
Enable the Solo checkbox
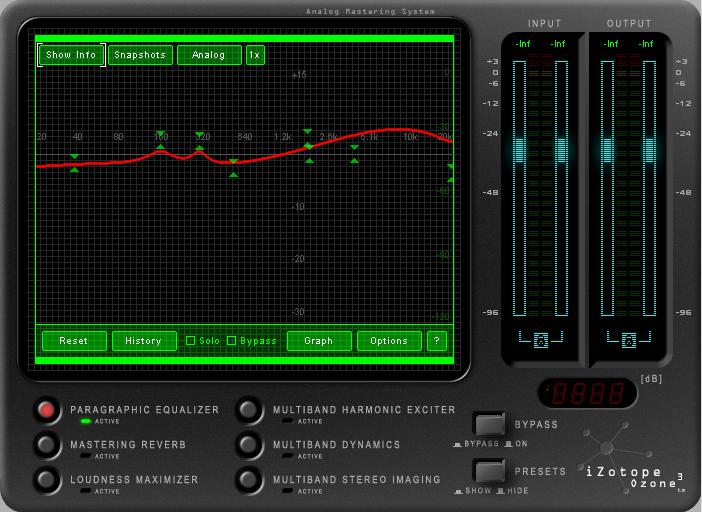(x=190, y=341)
